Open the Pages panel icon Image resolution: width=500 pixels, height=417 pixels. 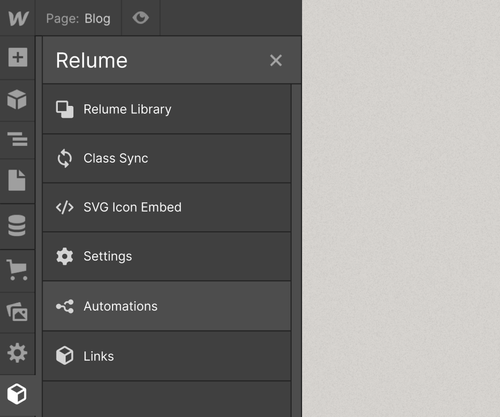tap(17, 180)
